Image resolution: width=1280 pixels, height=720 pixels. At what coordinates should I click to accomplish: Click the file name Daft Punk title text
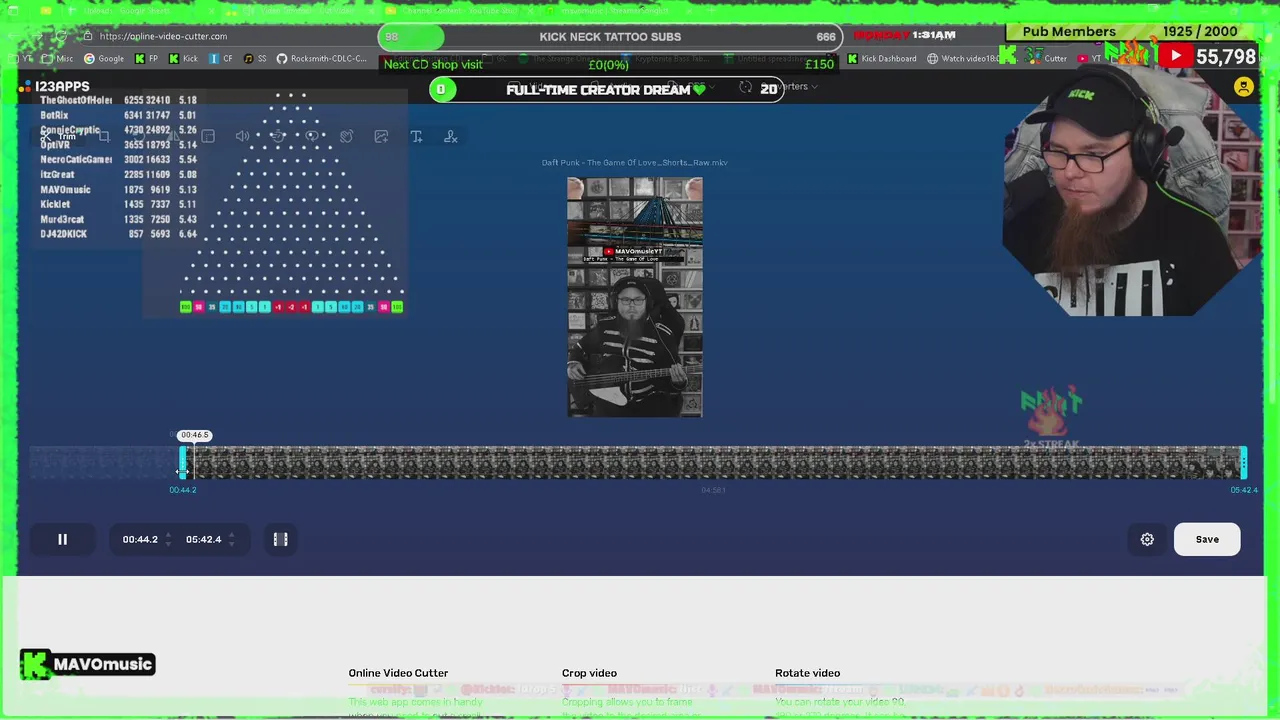click(635, 163)
